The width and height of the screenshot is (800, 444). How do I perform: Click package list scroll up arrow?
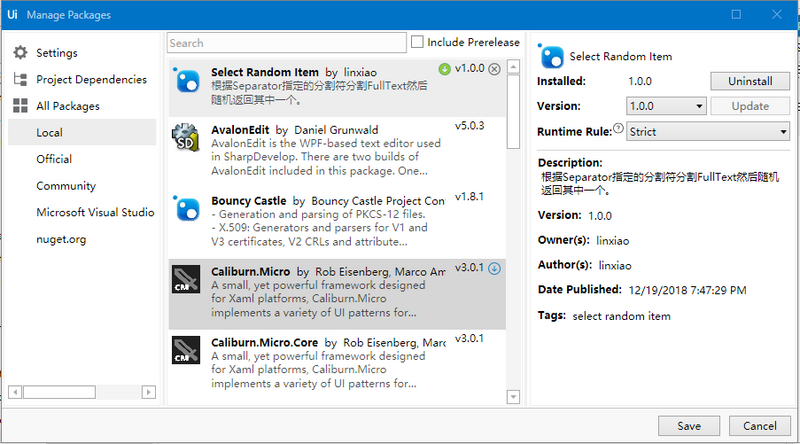tap(514, 67)
